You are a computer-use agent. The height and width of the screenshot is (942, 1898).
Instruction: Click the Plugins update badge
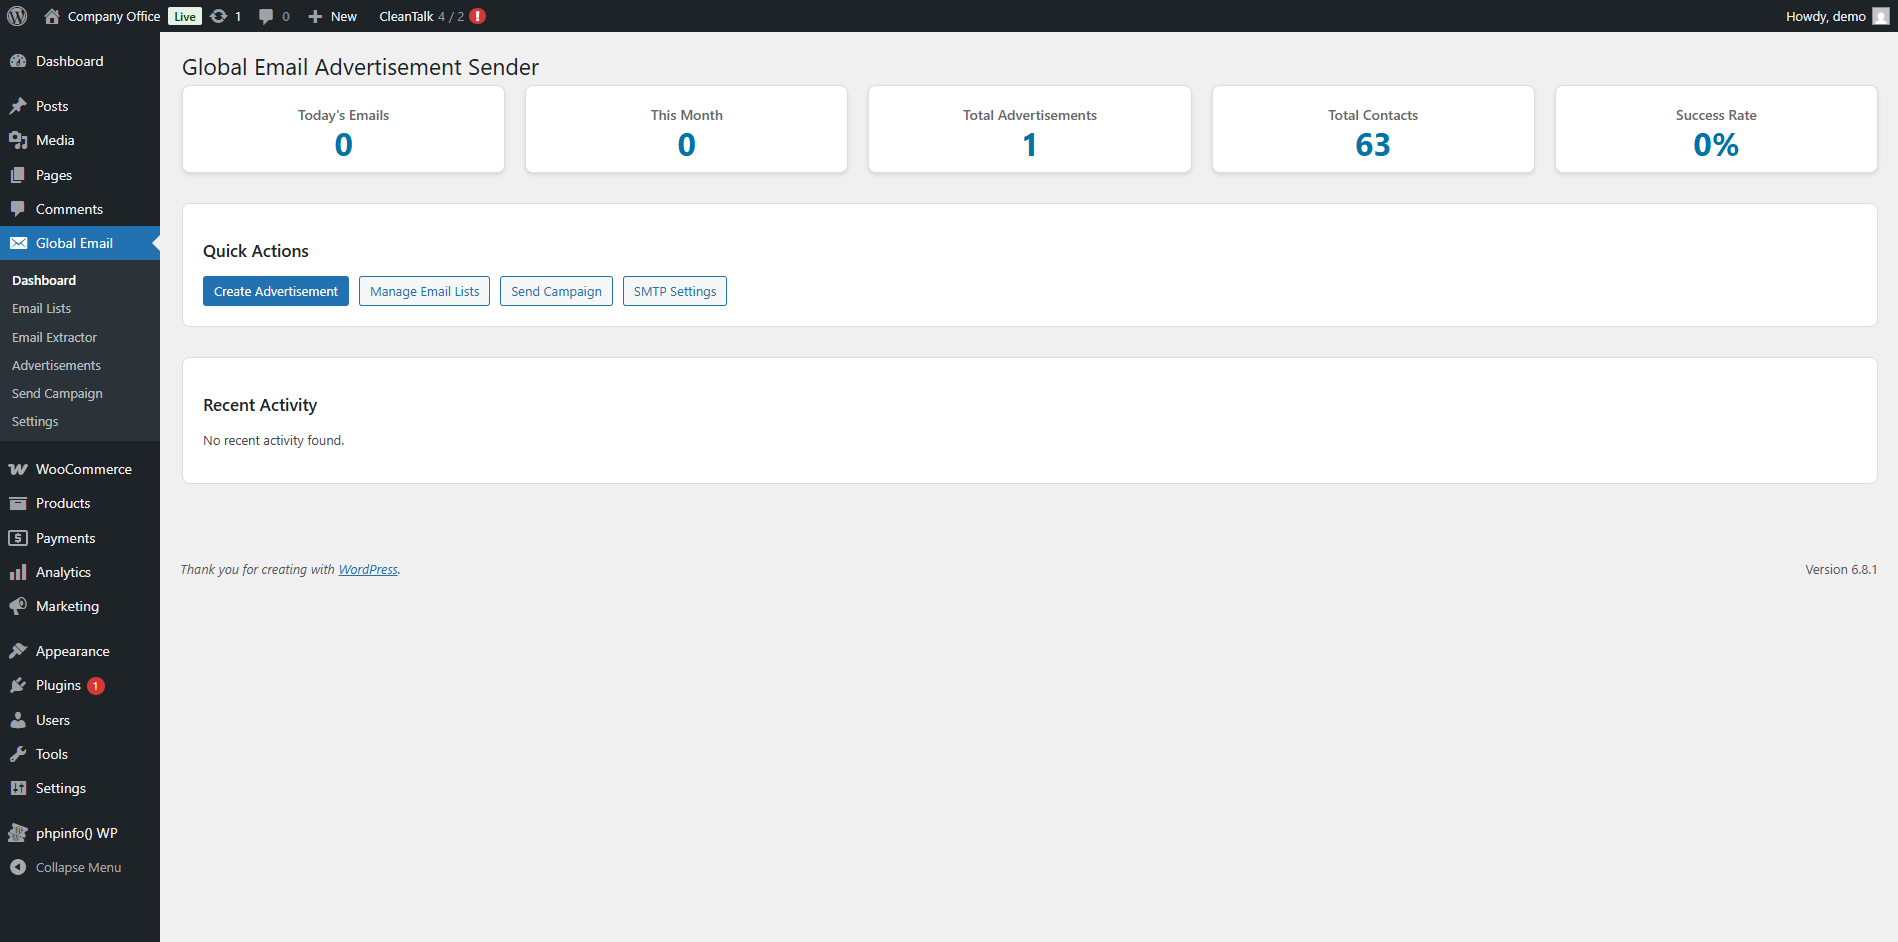(96, 686)
